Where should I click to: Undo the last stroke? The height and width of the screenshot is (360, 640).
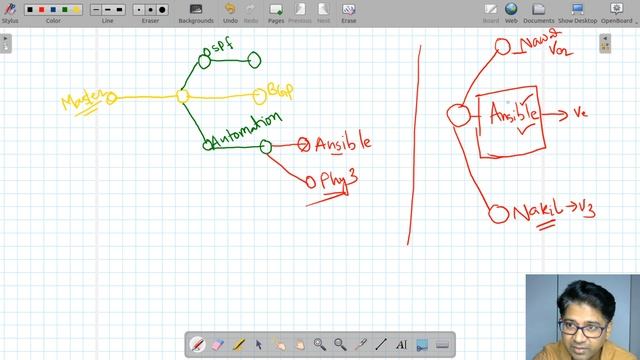click(230, 13)
